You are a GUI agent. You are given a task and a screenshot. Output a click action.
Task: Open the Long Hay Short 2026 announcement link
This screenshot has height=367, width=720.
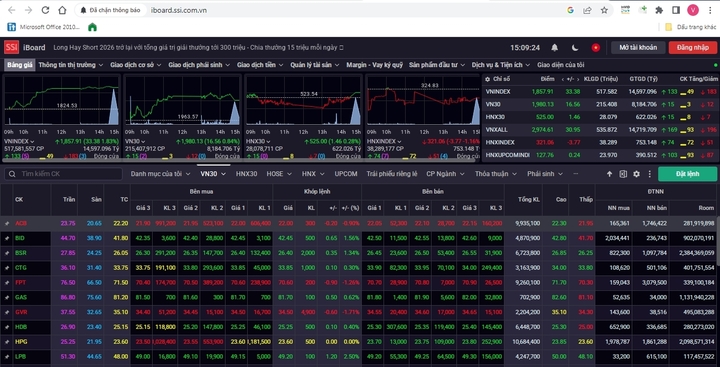[x=198, y=47]
